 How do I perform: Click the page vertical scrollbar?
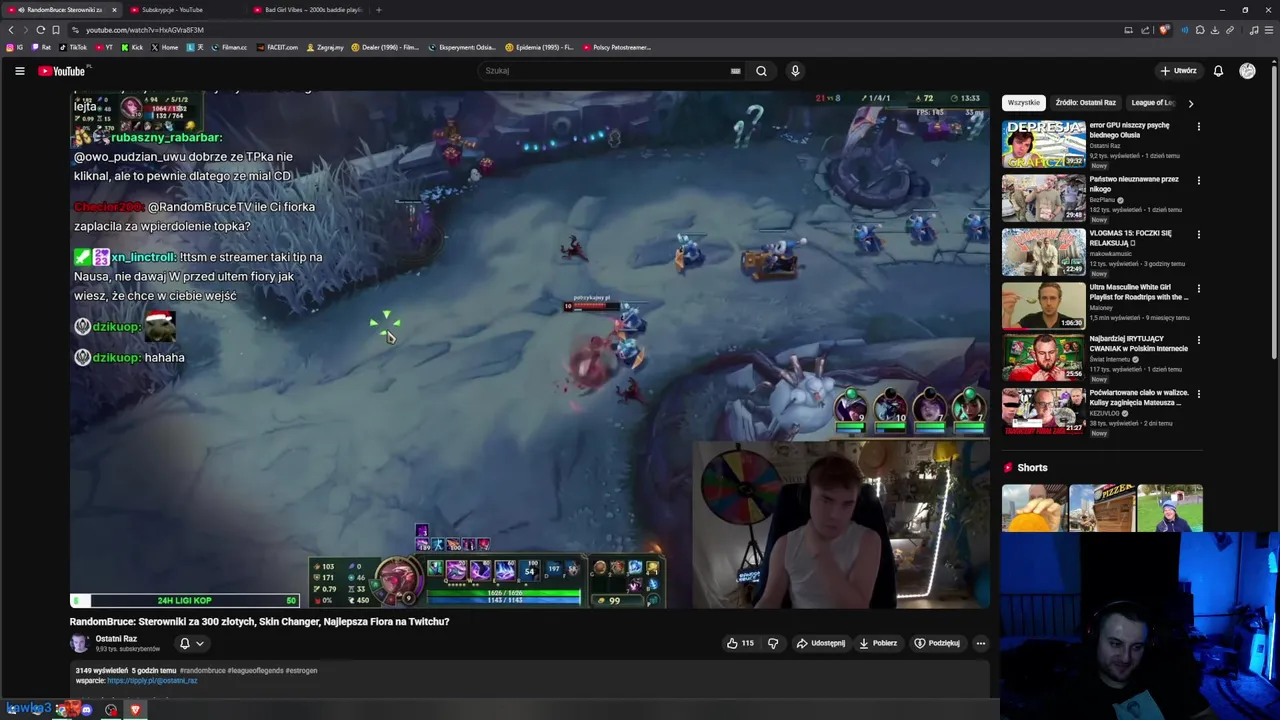coord(1275,215)
